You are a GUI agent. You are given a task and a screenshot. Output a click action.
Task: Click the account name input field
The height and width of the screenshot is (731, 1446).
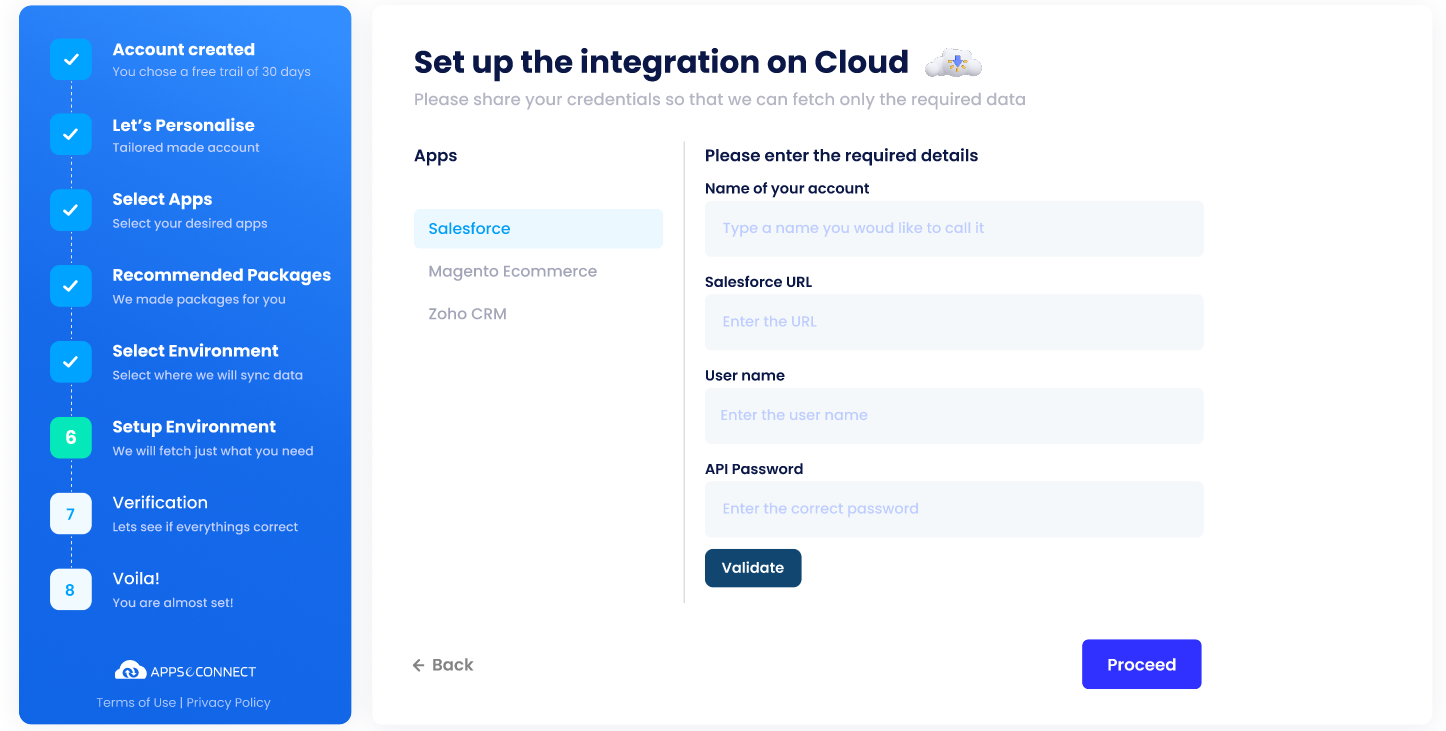(x=954, y=229)
